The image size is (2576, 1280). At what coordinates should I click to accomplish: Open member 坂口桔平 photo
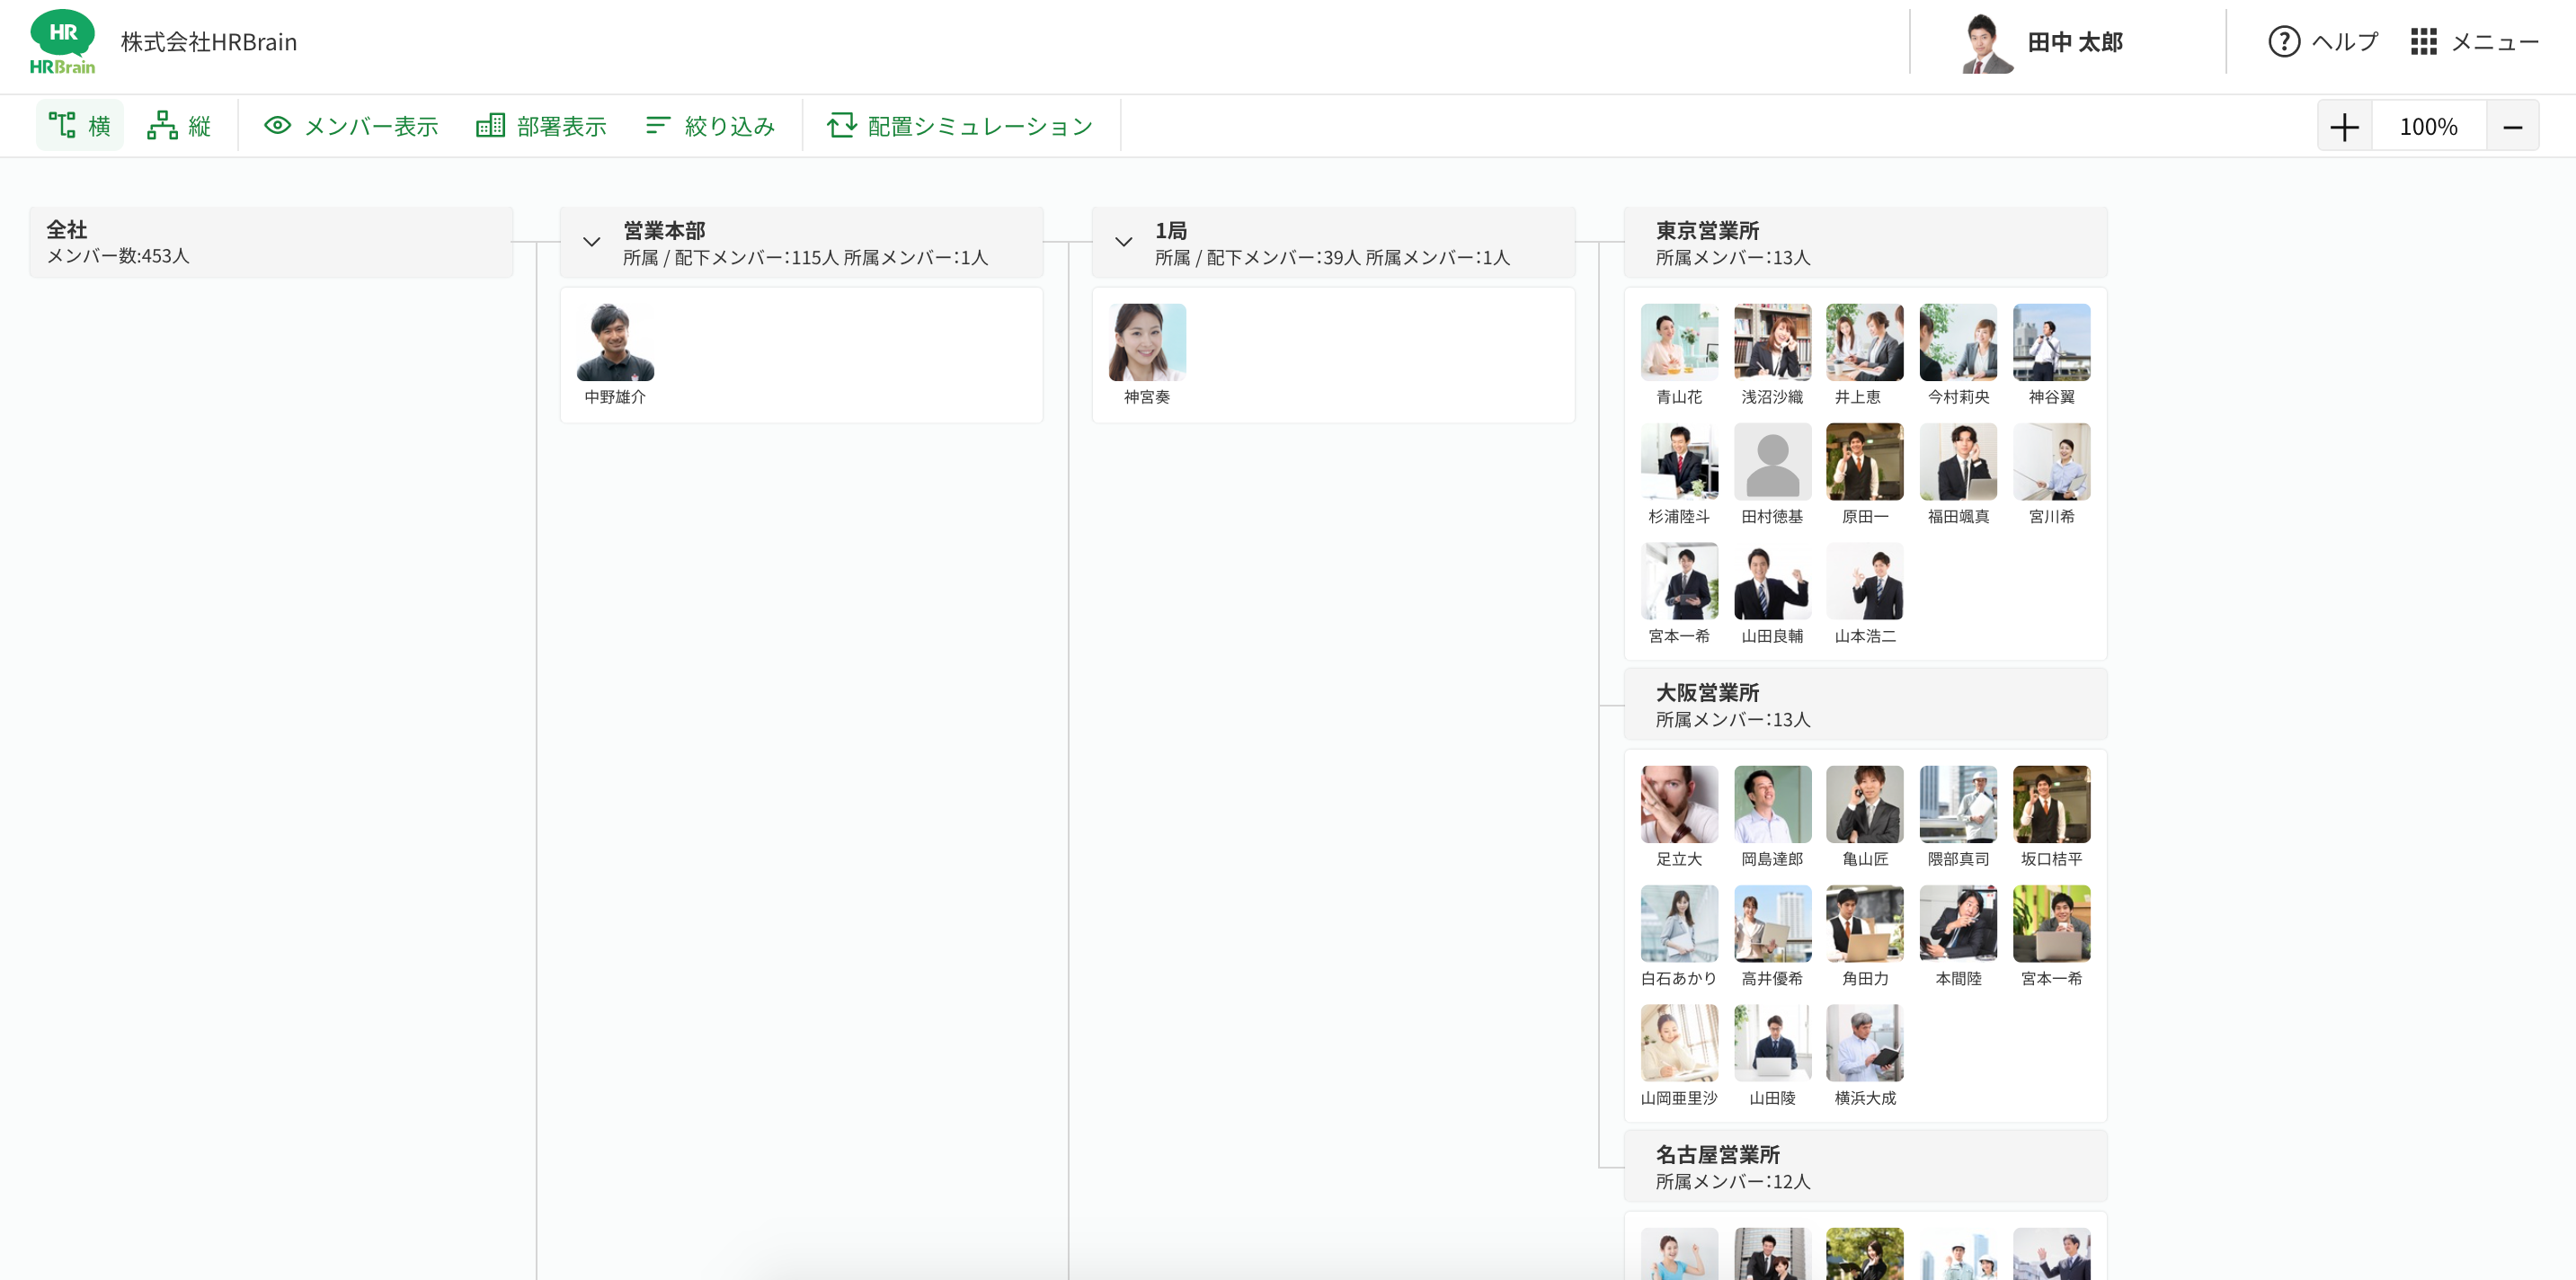(x=2051, y=804)
